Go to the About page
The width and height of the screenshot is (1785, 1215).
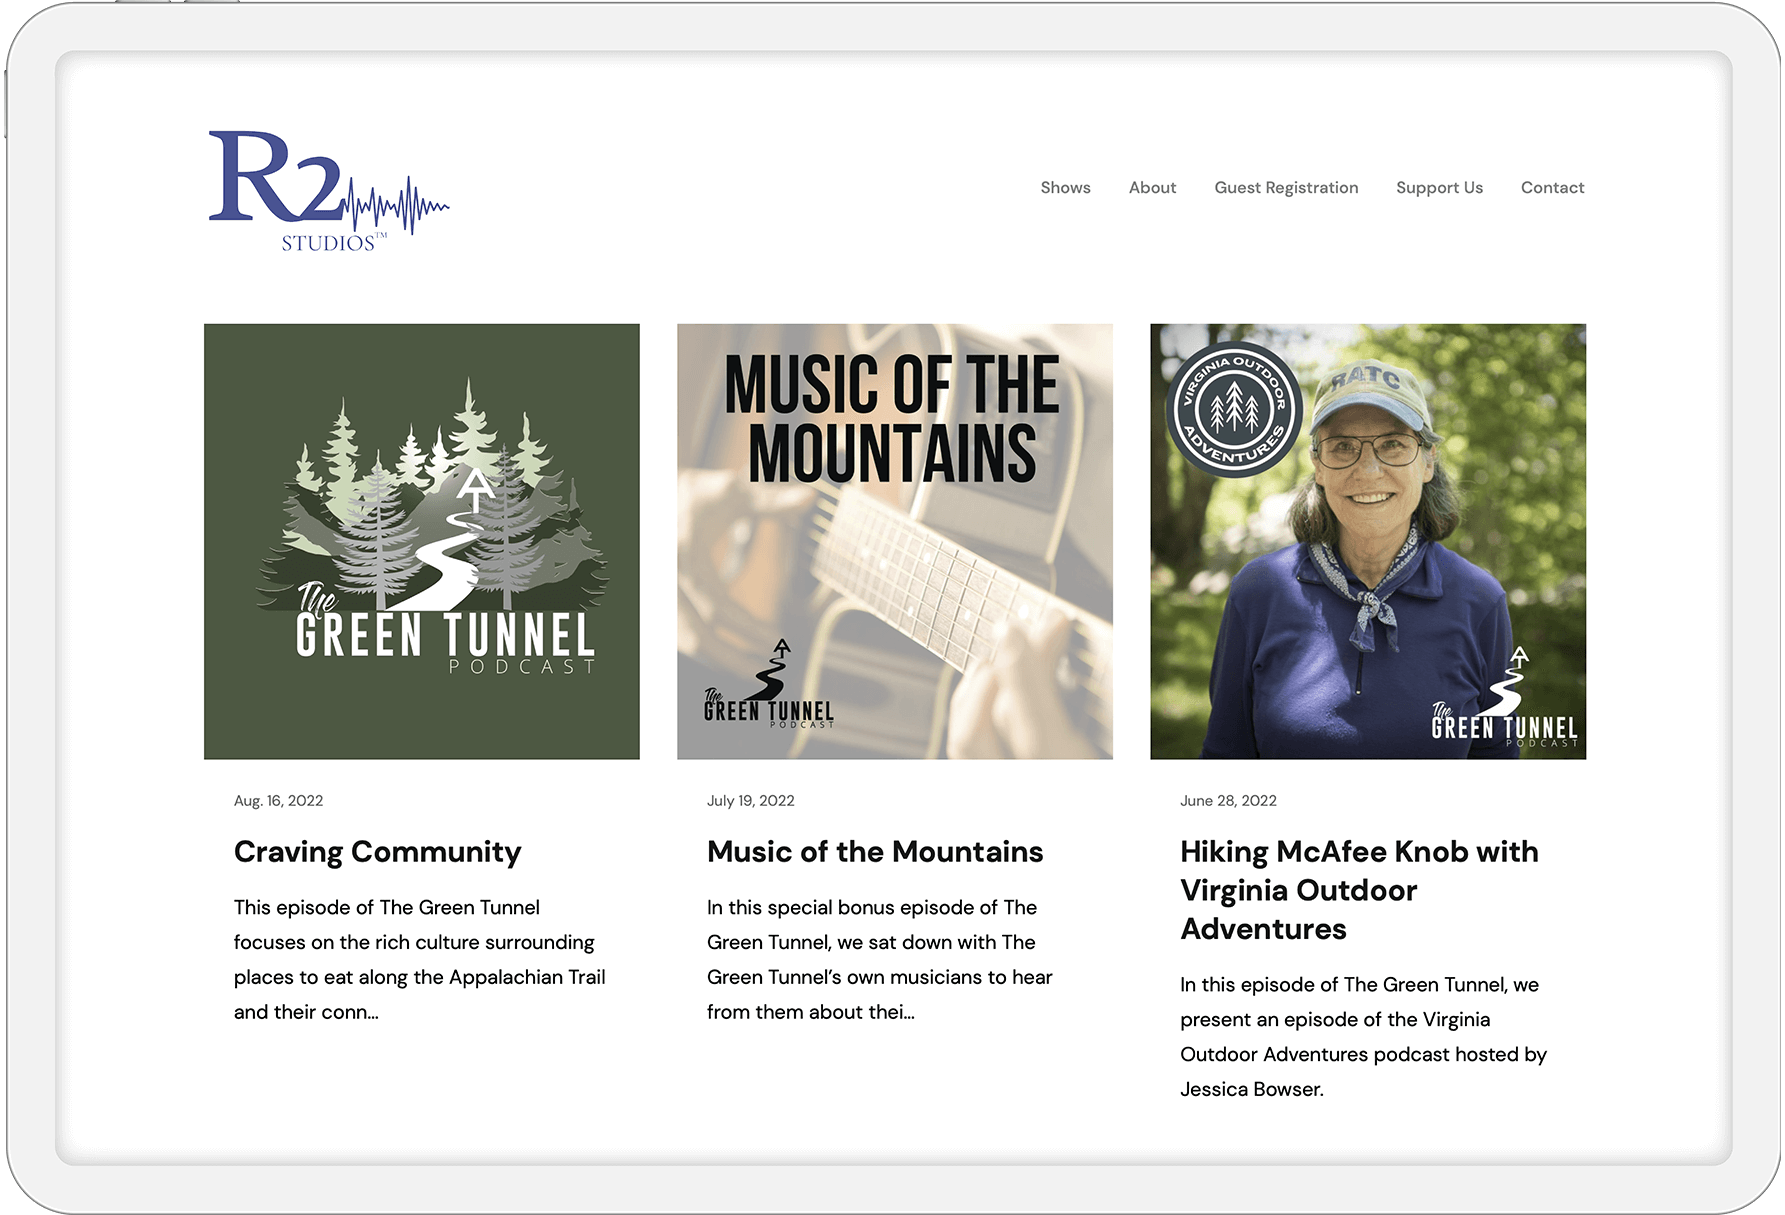click(x=1152, y=188)
